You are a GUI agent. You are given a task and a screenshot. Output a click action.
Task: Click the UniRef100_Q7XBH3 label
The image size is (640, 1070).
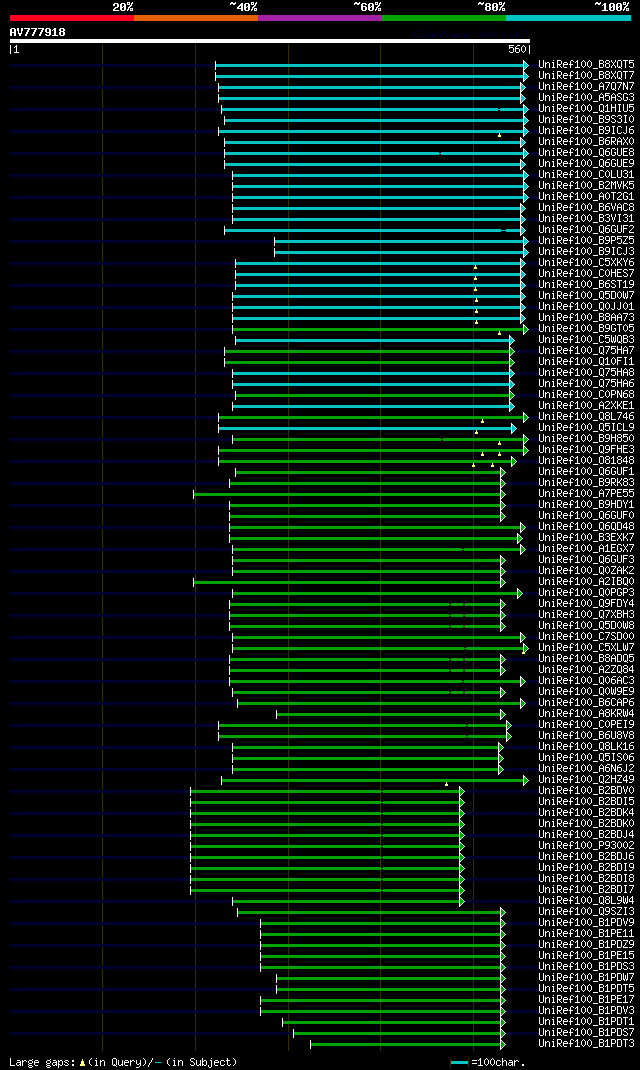pyautogui.click(x=586, y=614)
